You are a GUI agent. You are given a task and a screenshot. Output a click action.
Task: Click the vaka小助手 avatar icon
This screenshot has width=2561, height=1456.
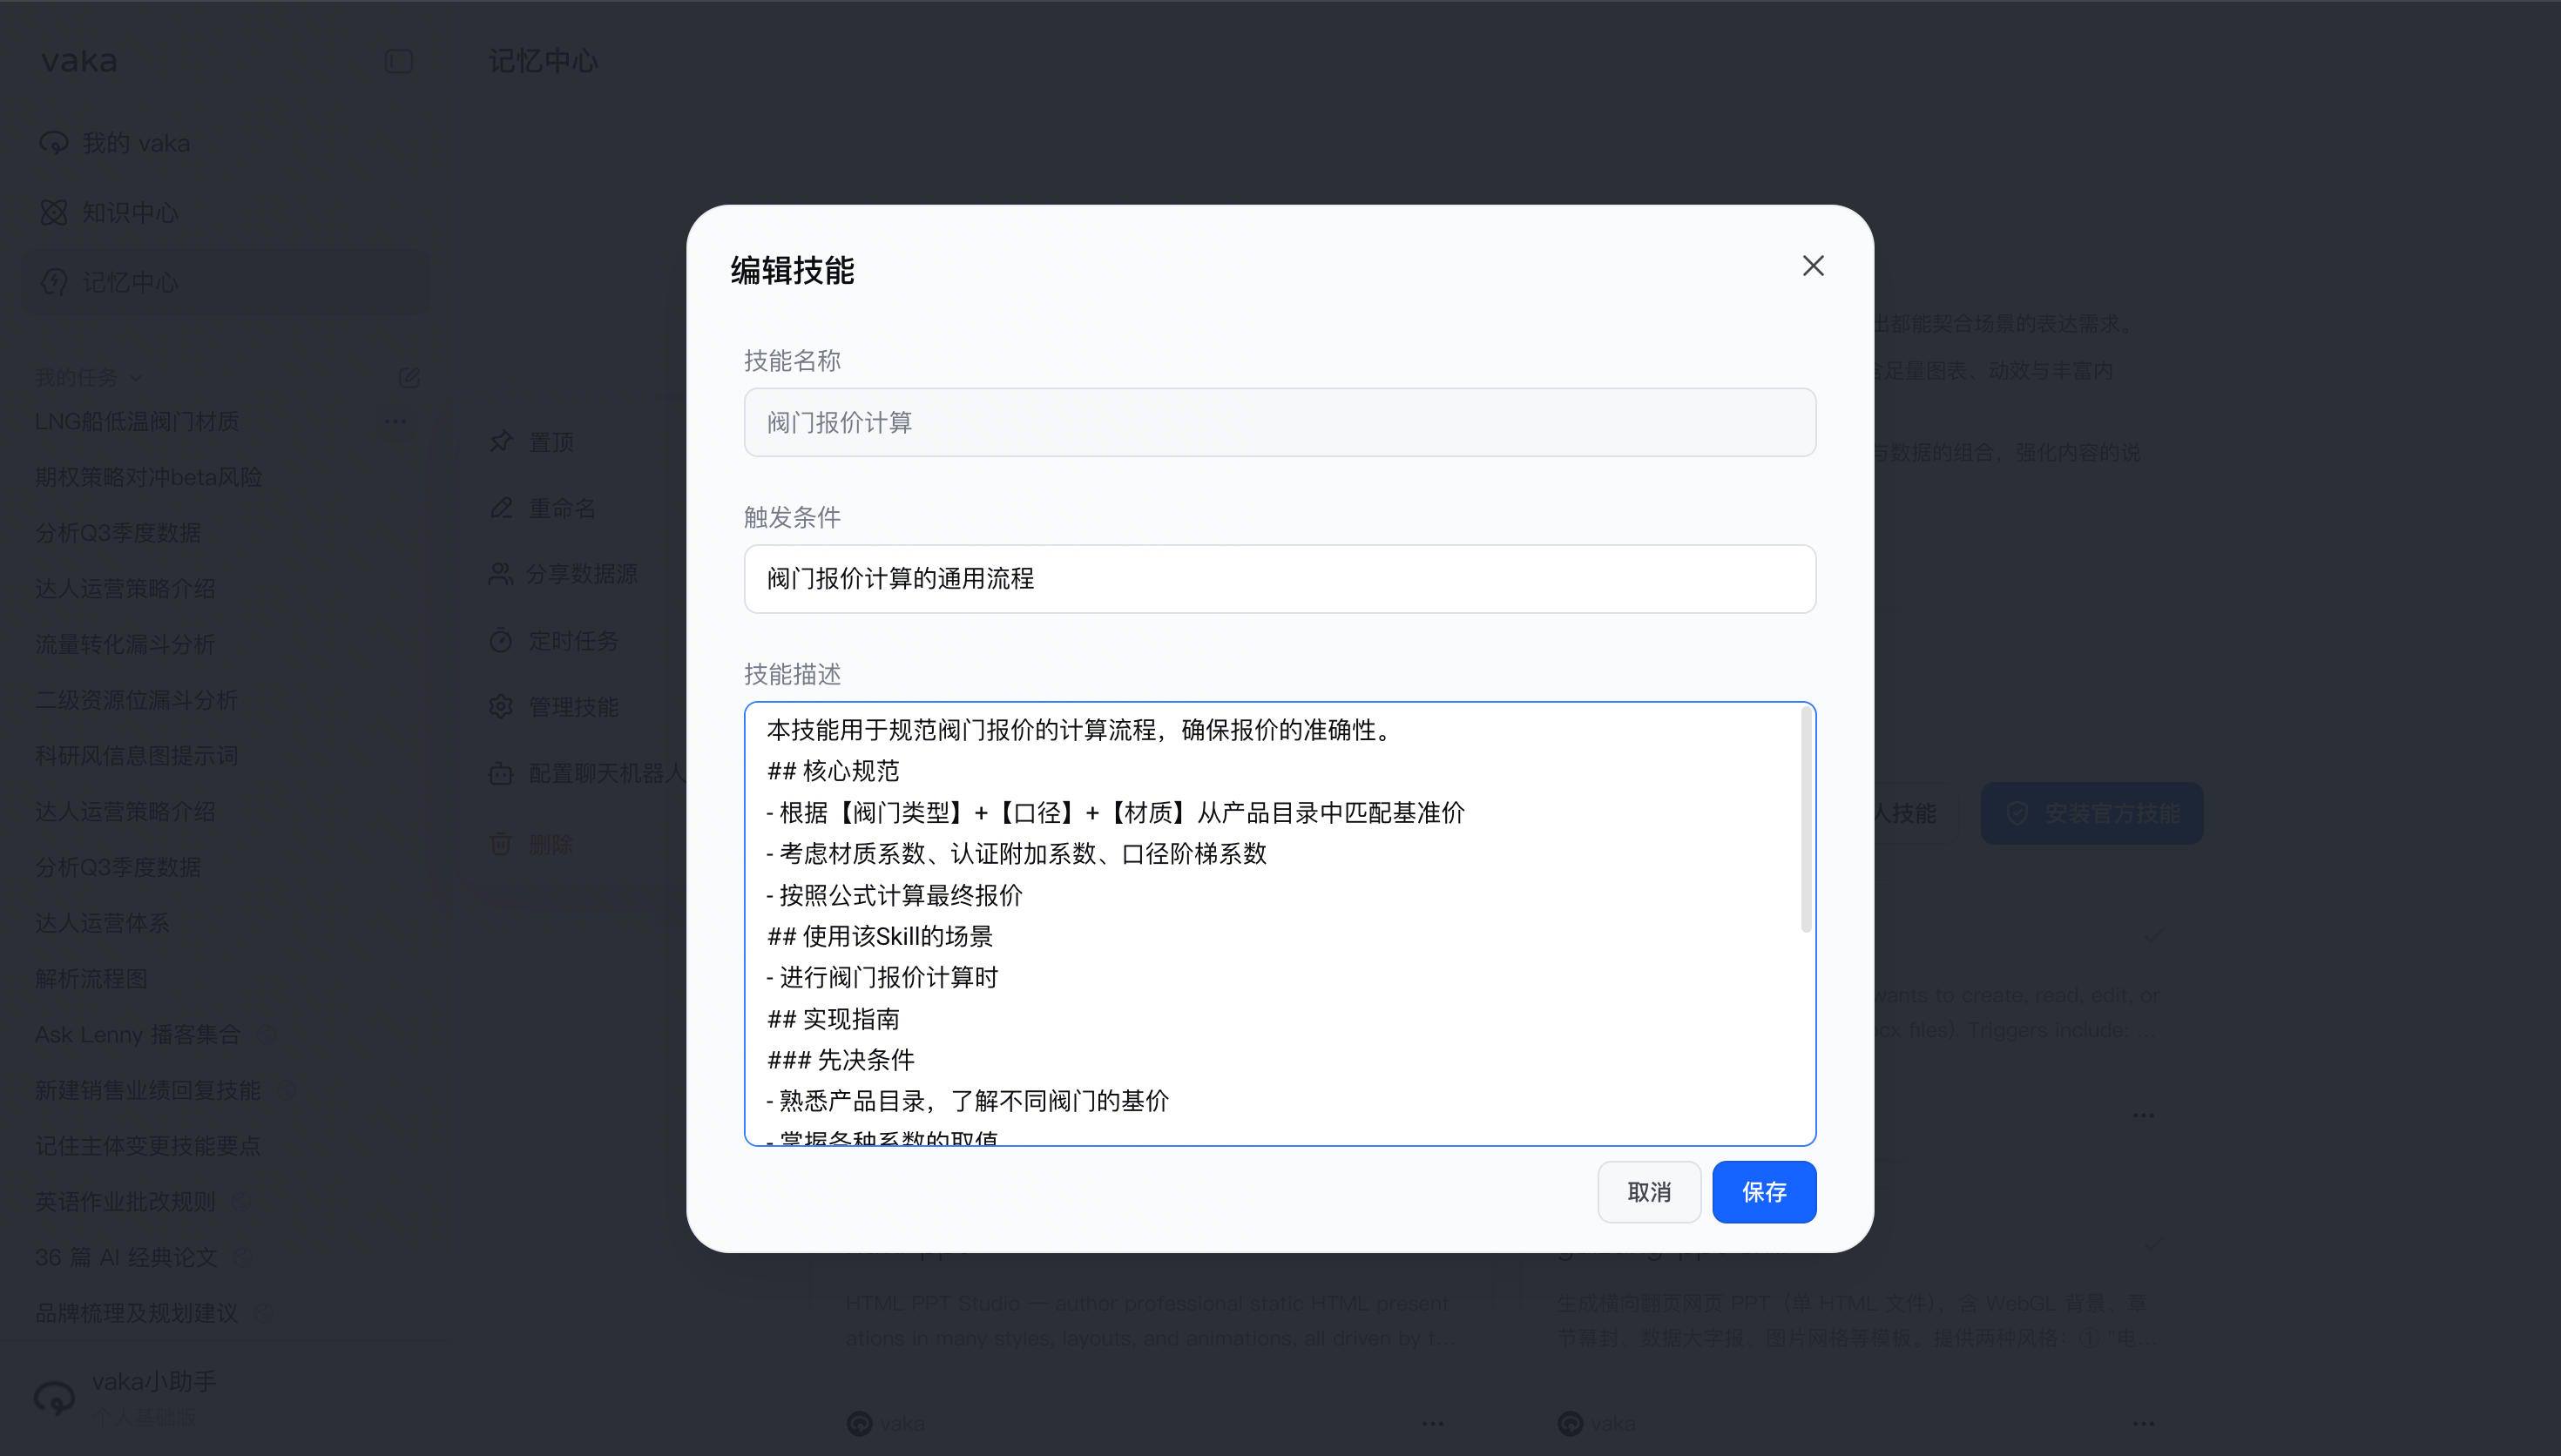(55, 1397)
